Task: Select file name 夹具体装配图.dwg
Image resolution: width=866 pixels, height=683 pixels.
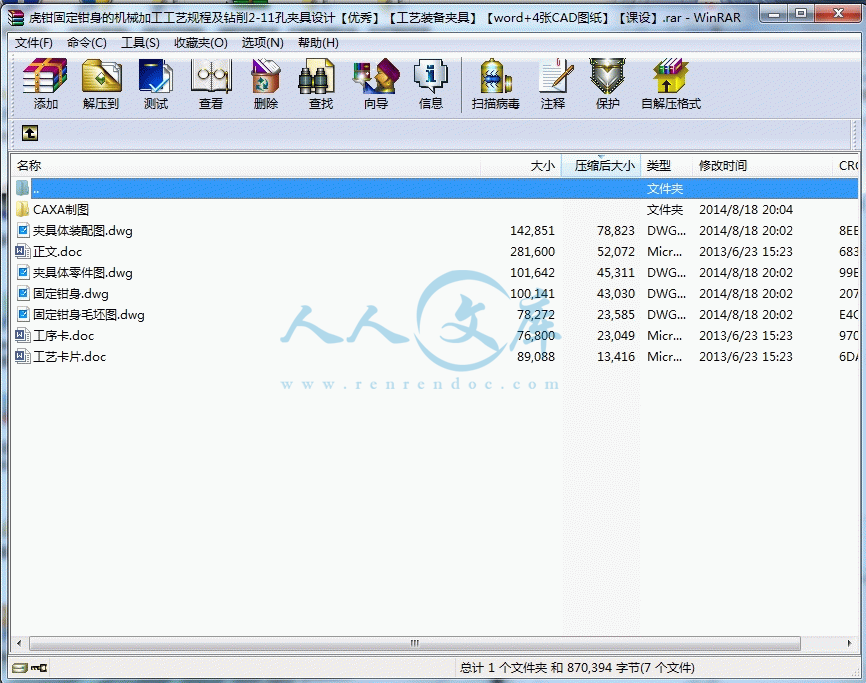Action: (x=83, y=230)
